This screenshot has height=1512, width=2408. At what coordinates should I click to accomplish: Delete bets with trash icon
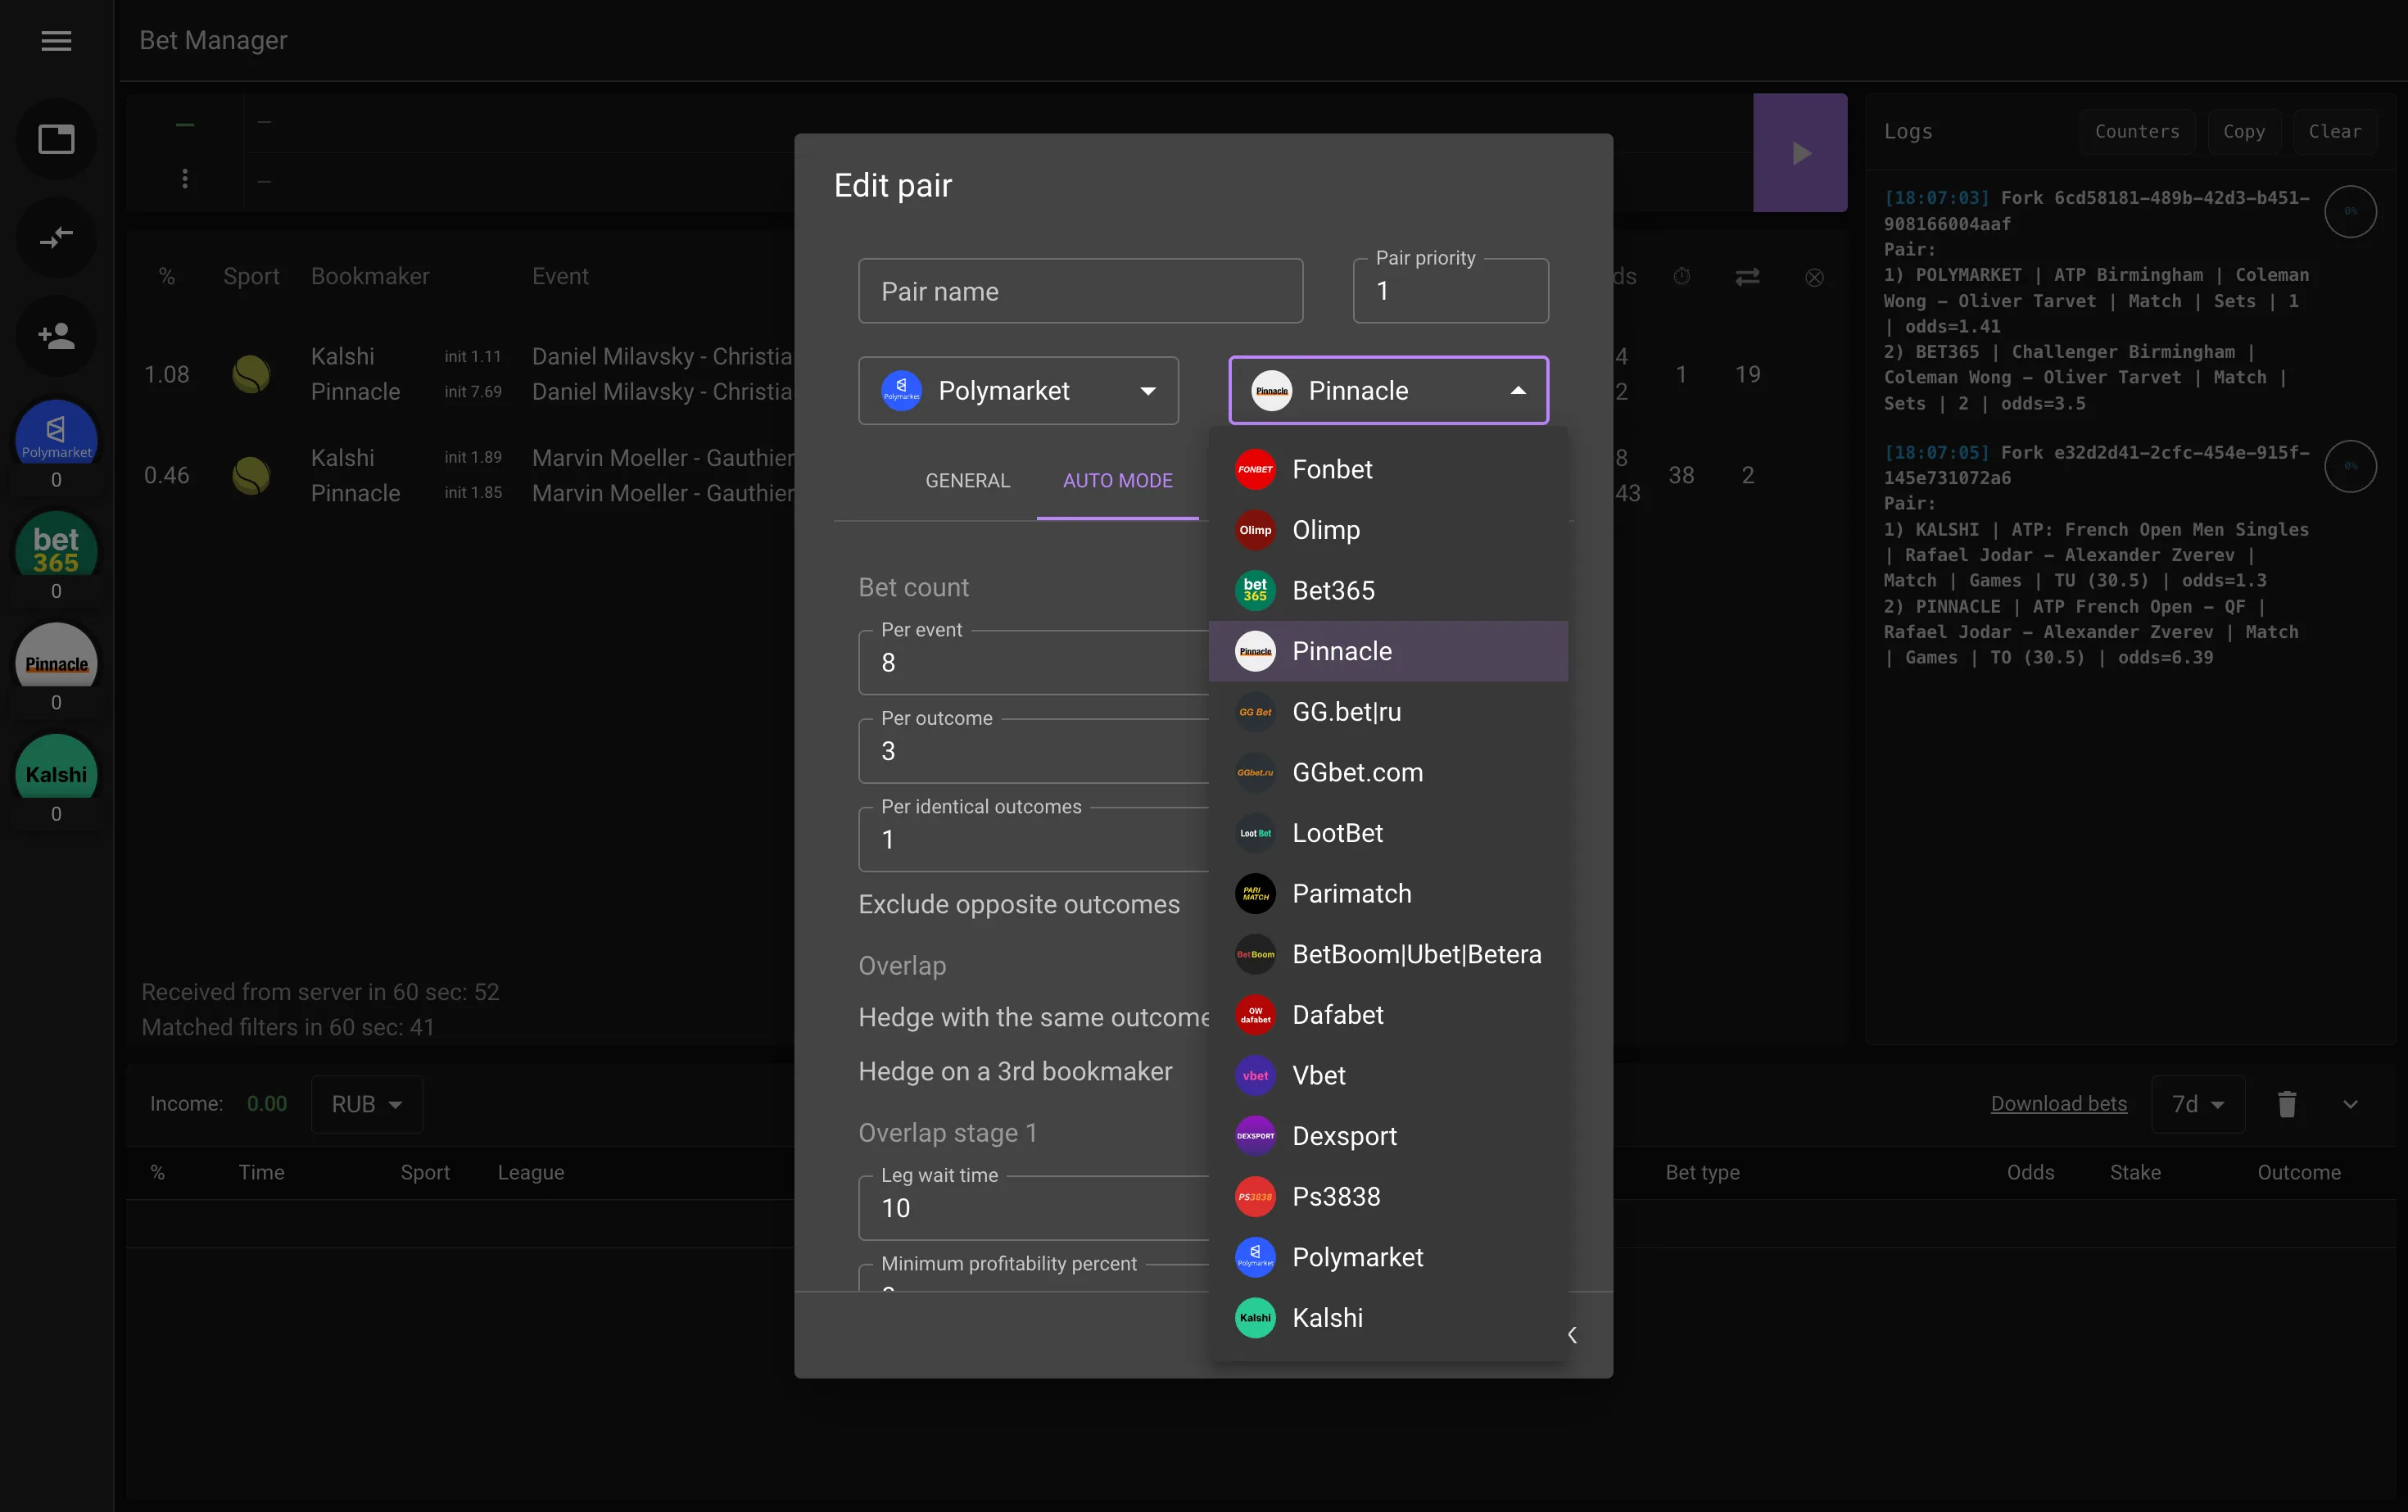pyautogui.click(x=2287, y=1104)
